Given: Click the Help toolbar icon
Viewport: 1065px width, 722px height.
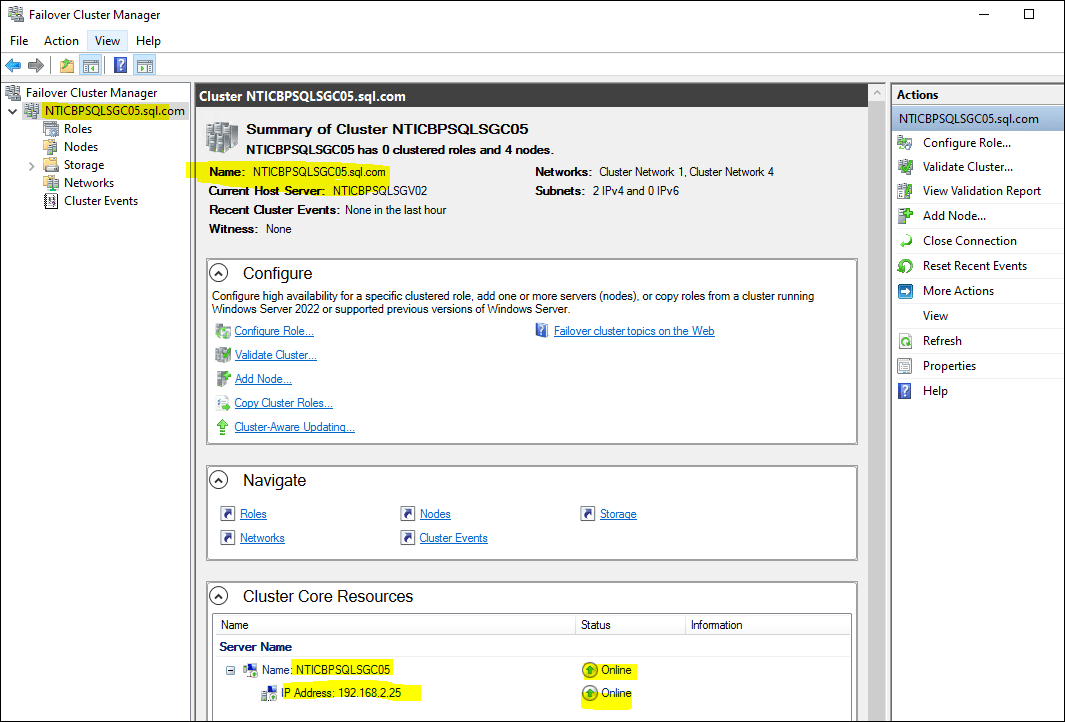Looking at the screenshot, I should [120, 66].
